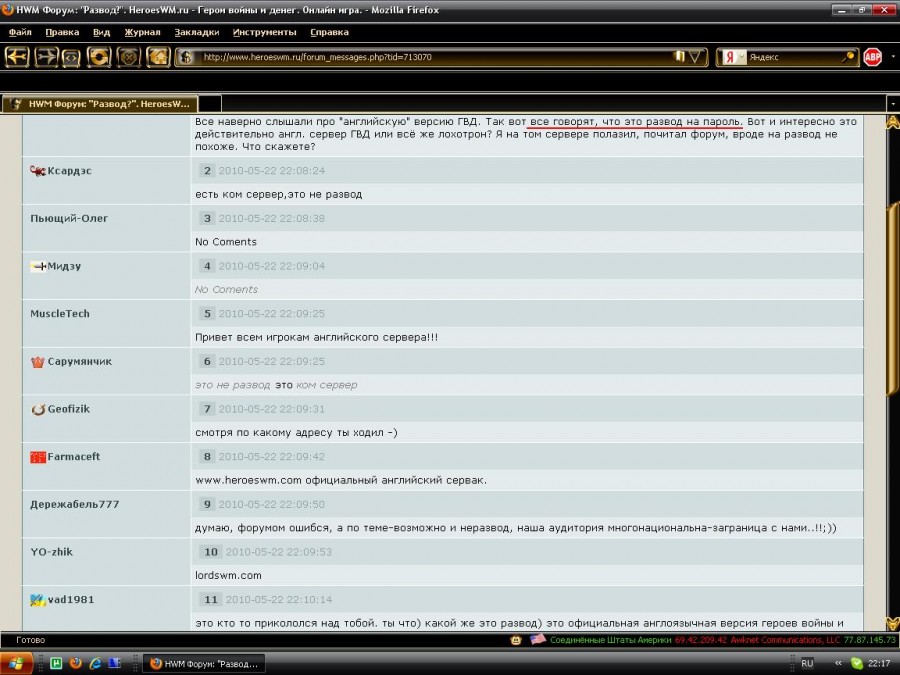Click the browser Back arrow button
This screenshot has height=675, width=900.
[x=17, y=57]
